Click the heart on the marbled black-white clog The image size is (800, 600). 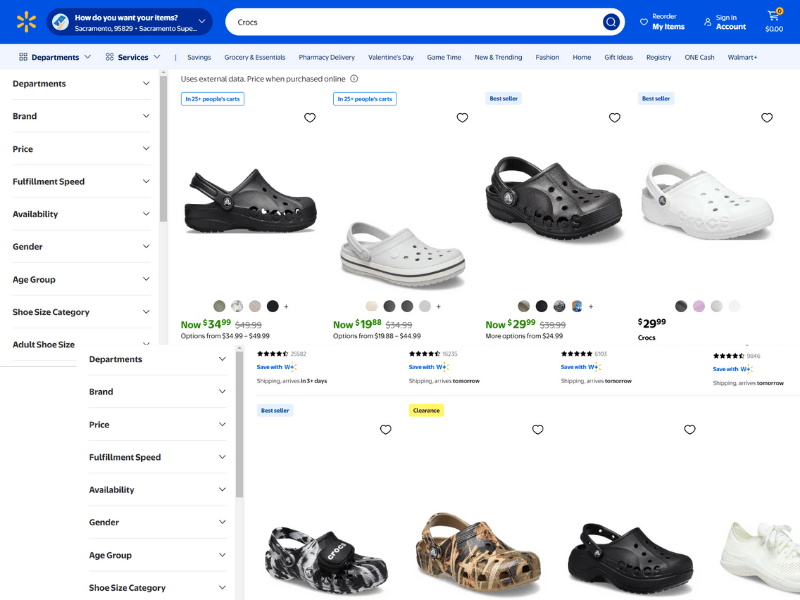point(386,429)
